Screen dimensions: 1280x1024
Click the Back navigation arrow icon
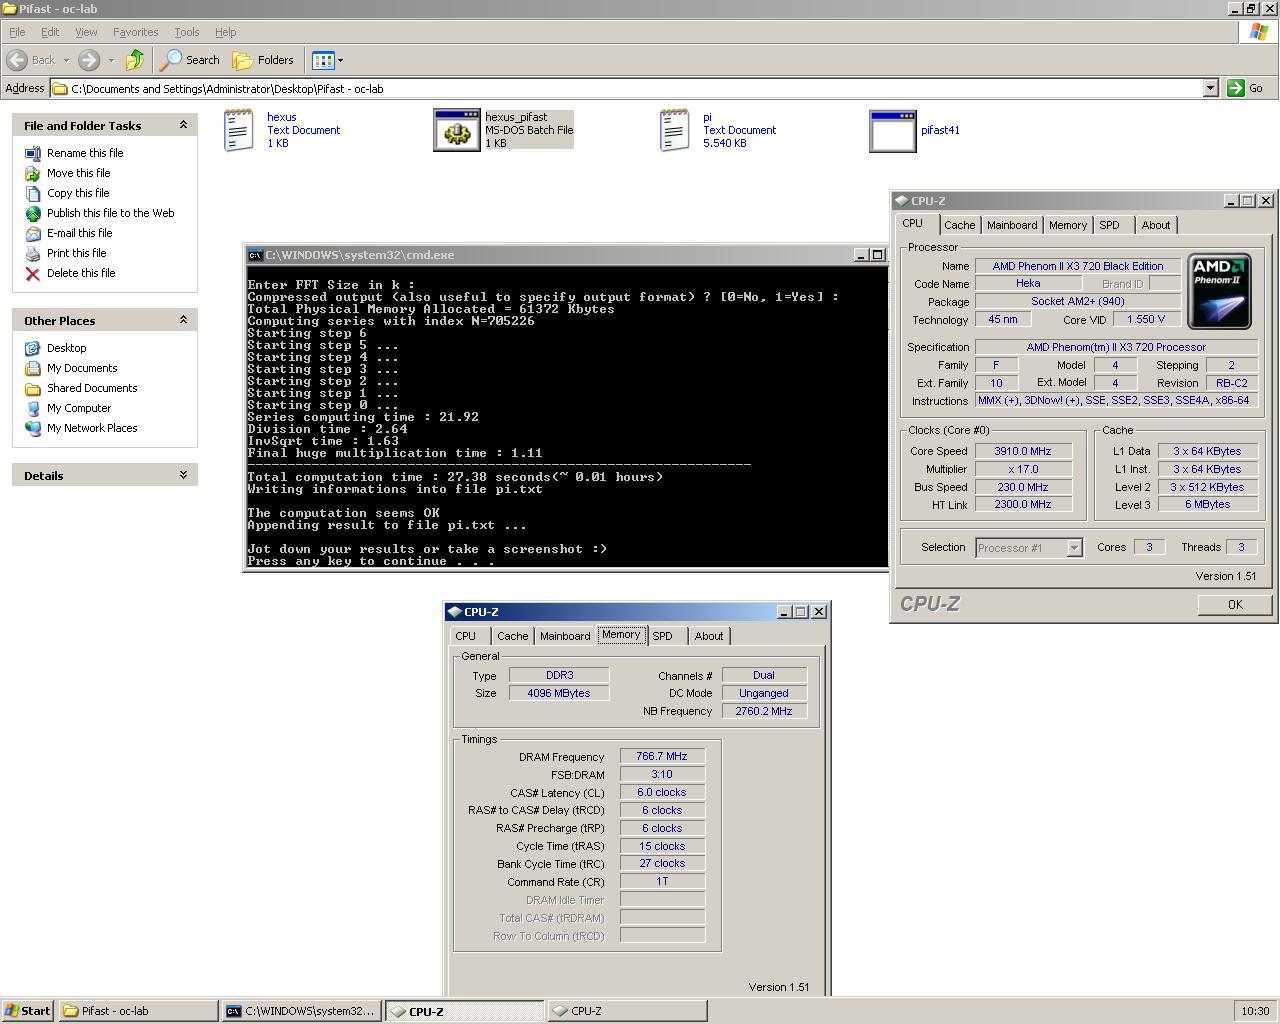pos(17,60)
